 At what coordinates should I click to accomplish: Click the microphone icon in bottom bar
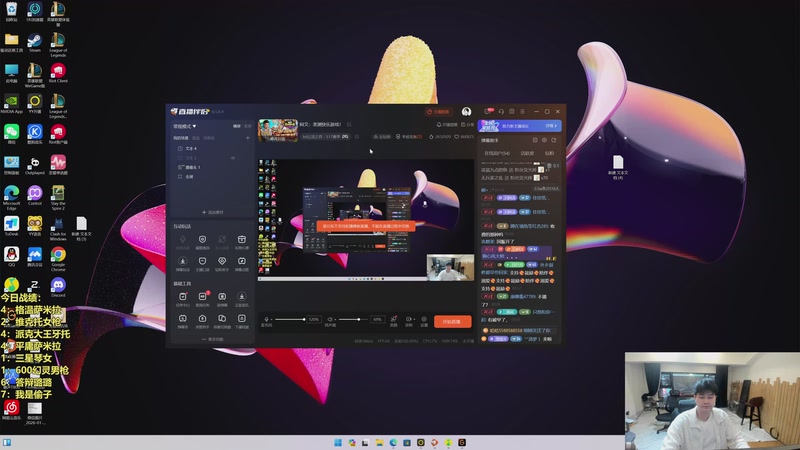coord(266,319)
